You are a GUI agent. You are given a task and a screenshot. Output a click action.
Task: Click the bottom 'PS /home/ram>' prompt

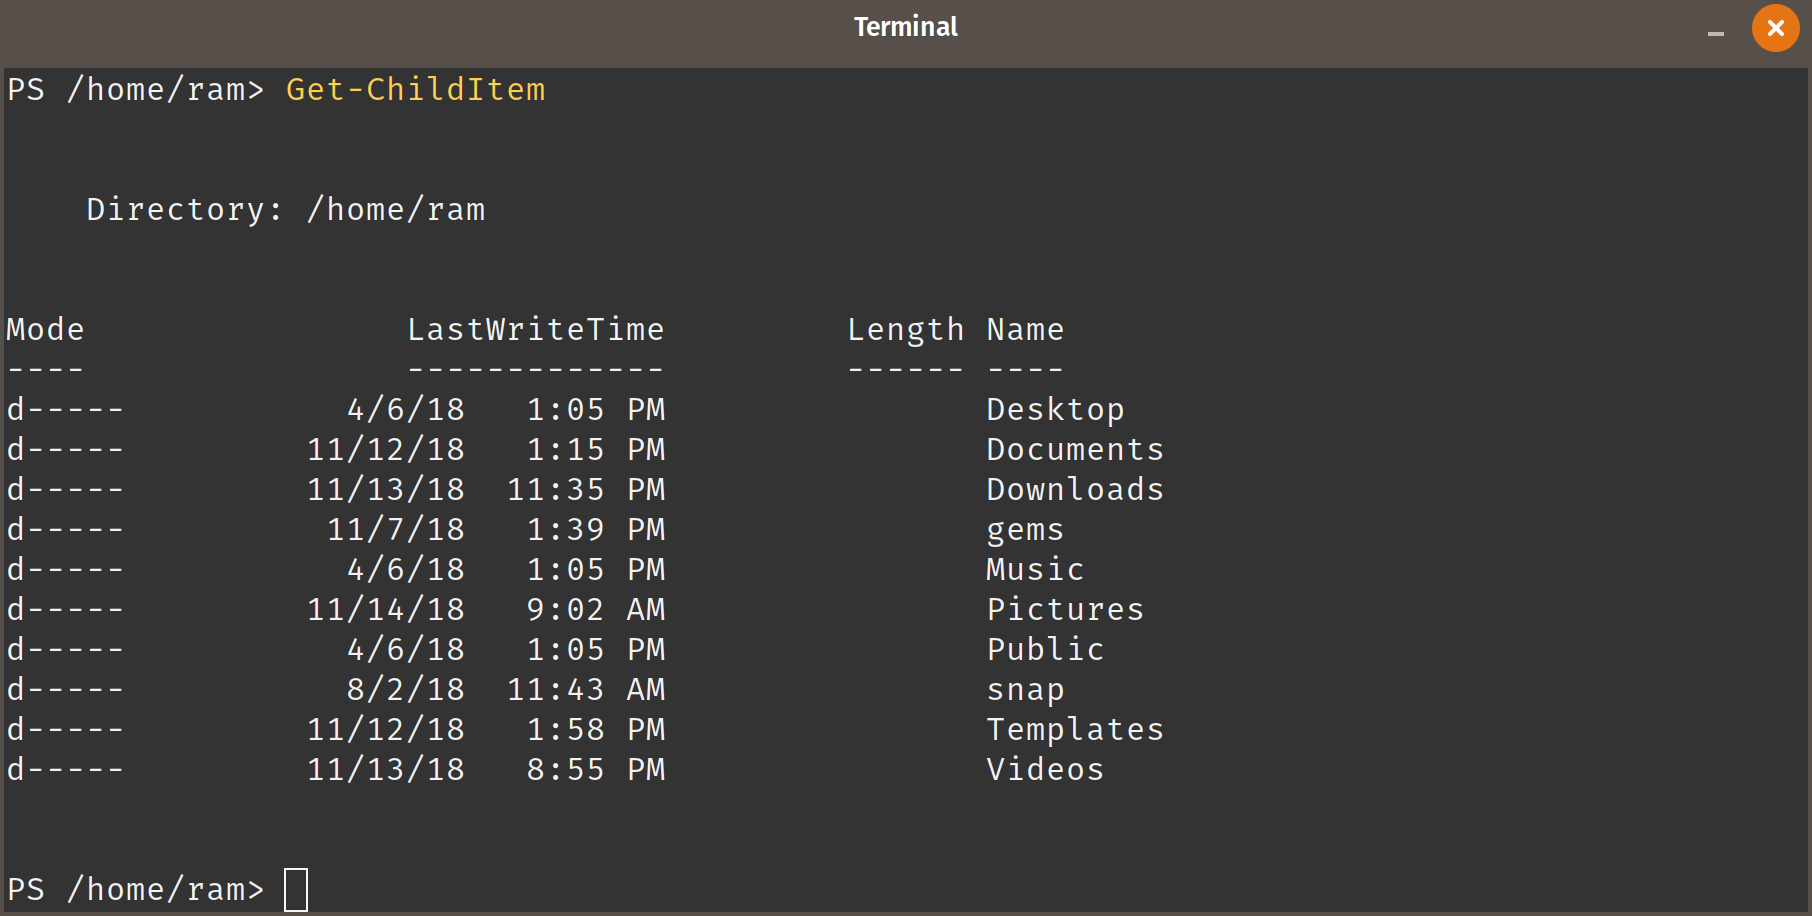[136, 890]
